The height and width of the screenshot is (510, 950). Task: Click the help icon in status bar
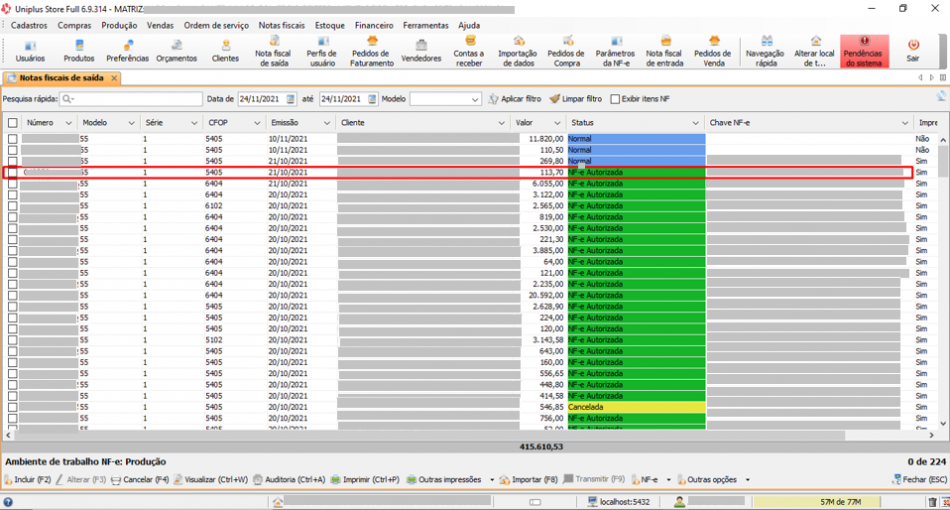pos(8,502)
